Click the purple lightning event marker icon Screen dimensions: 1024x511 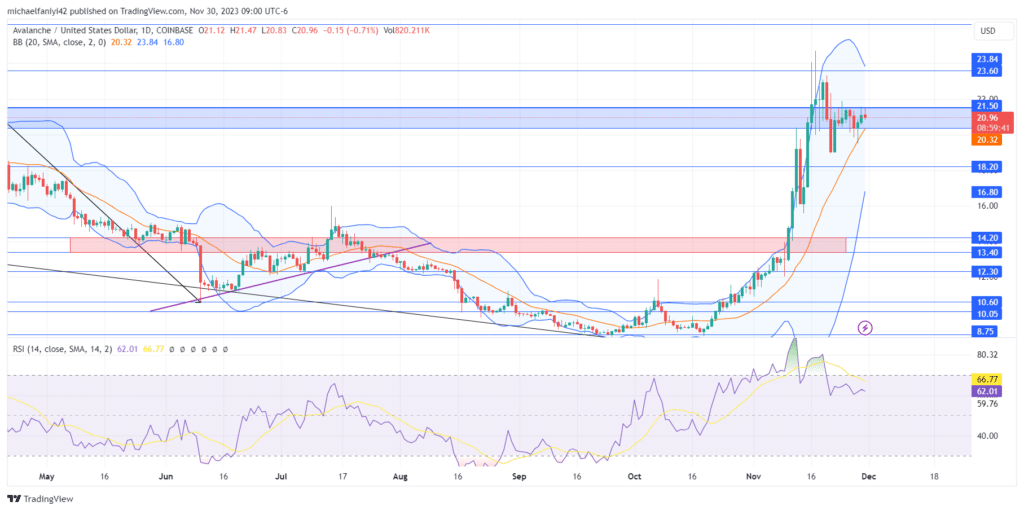(865, 327)
